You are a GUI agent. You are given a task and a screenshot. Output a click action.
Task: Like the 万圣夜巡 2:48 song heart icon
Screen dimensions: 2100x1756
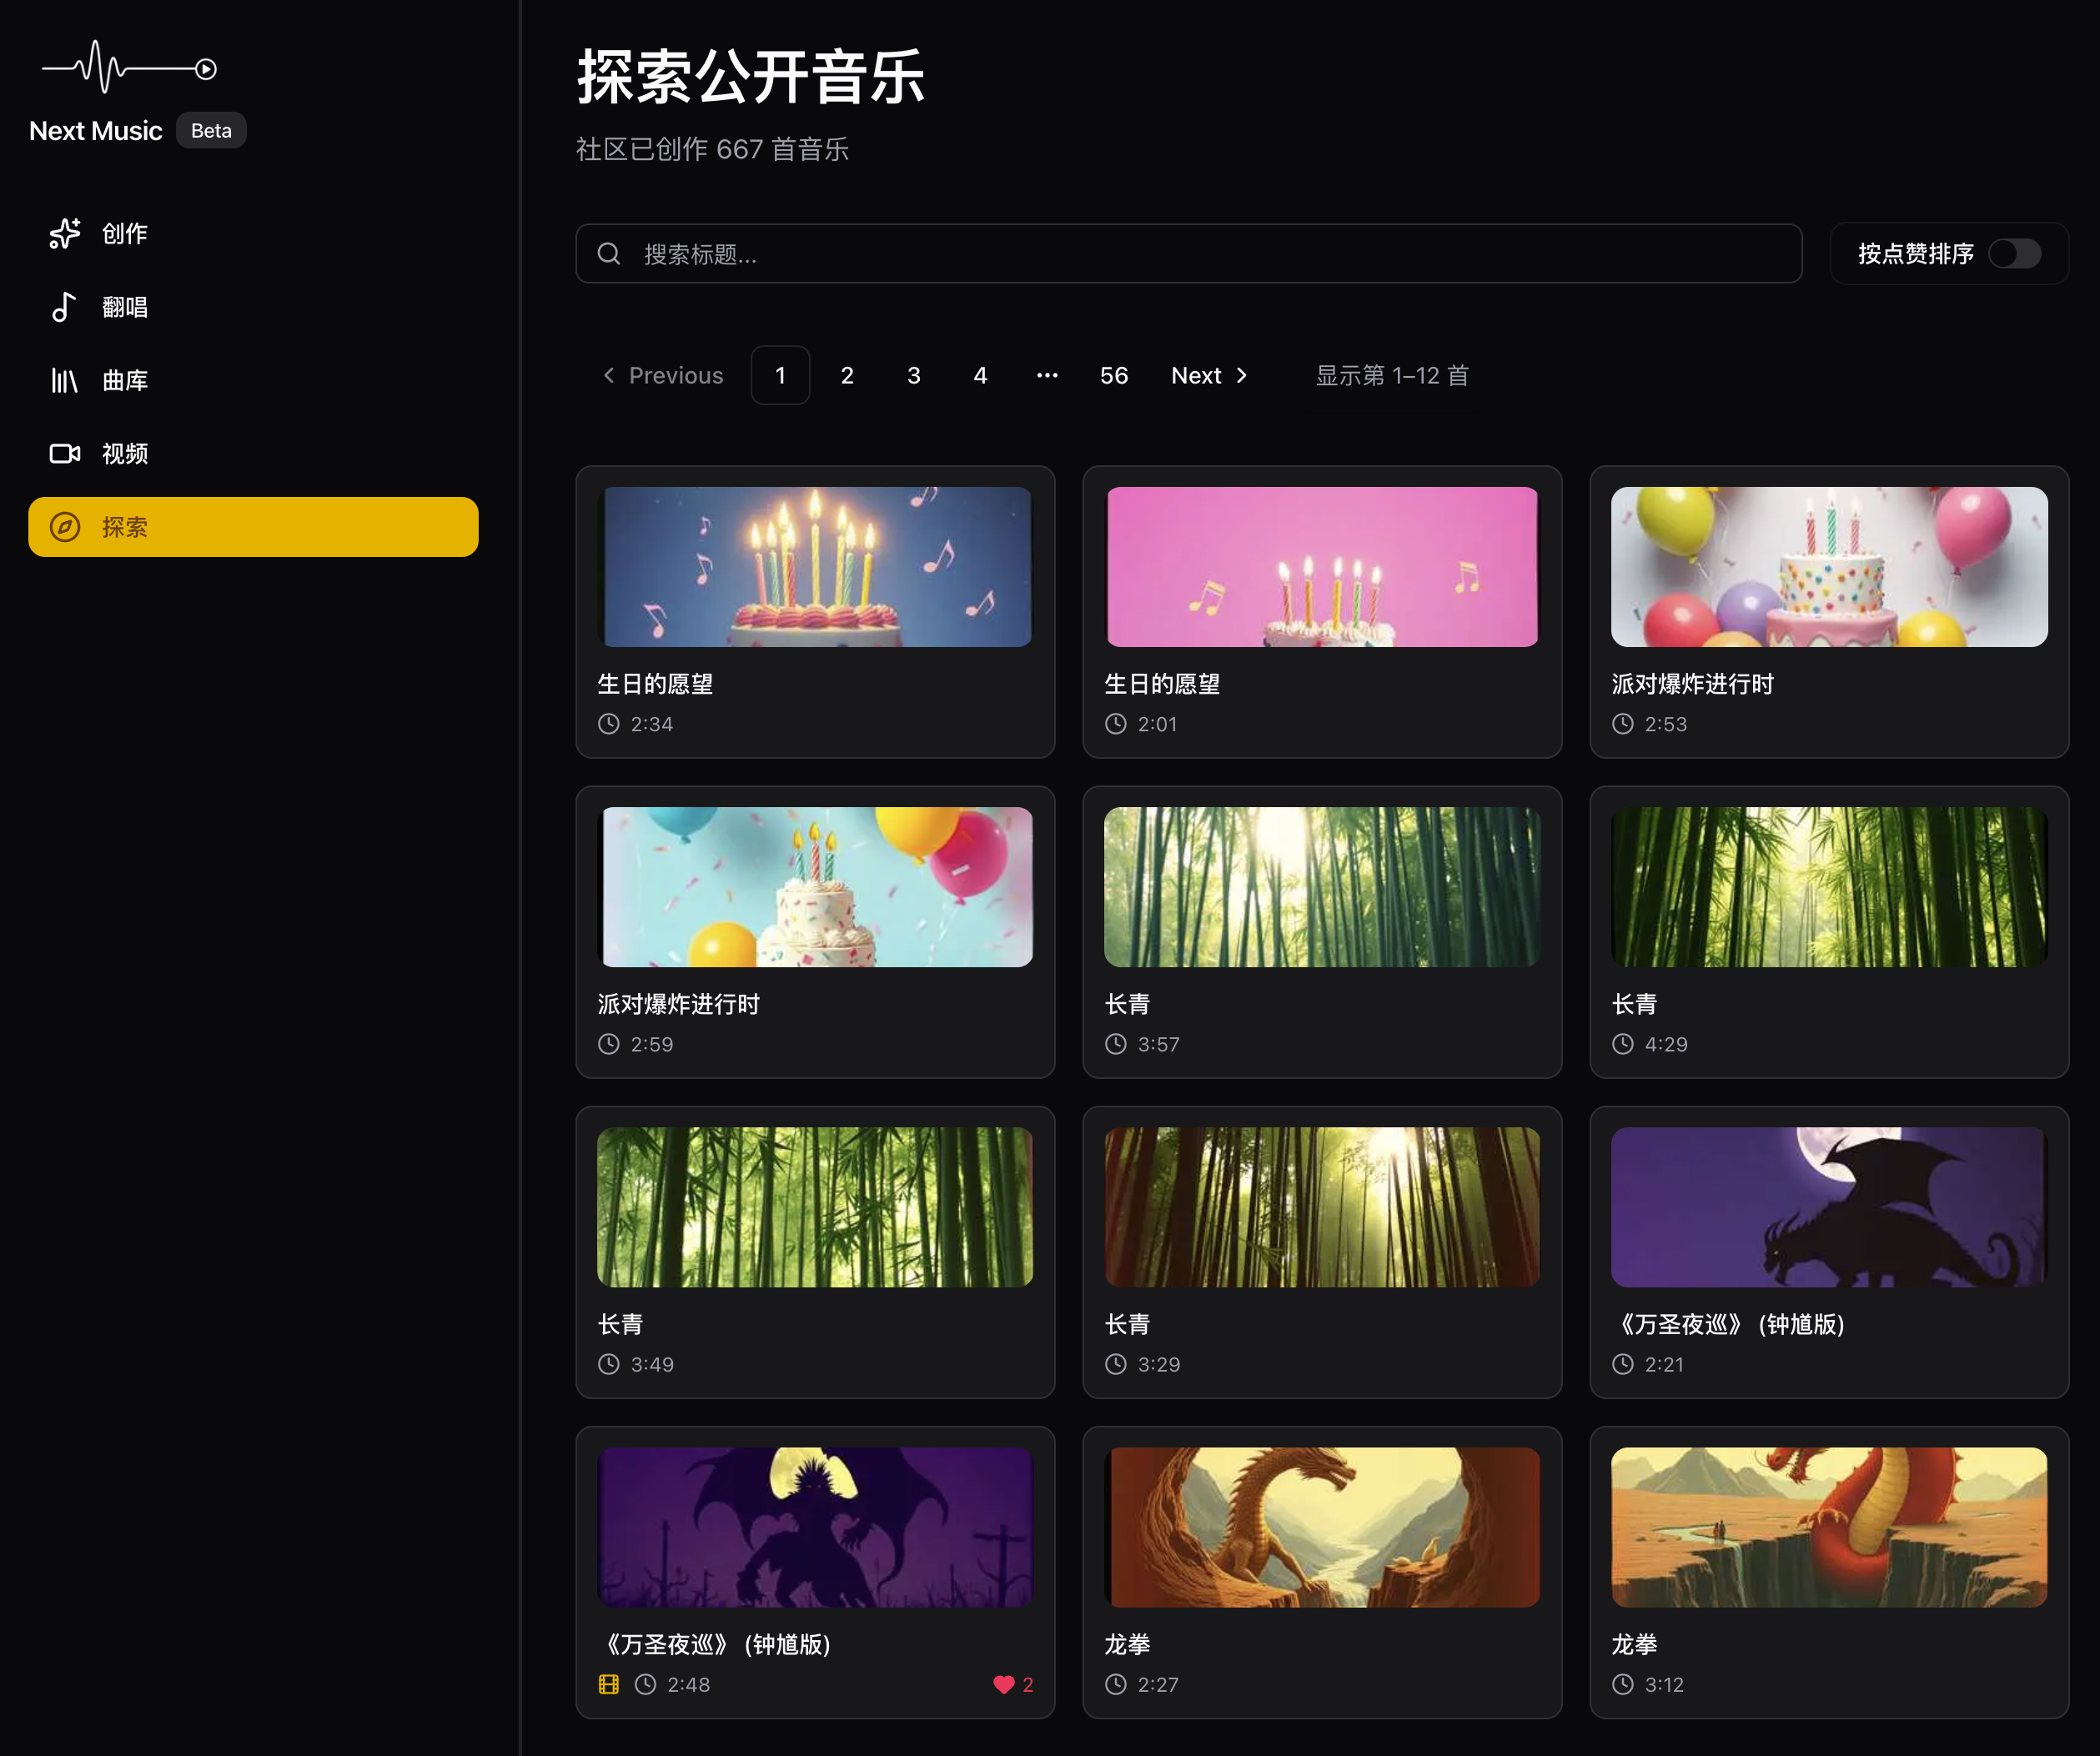[x=1004, y=1685]
